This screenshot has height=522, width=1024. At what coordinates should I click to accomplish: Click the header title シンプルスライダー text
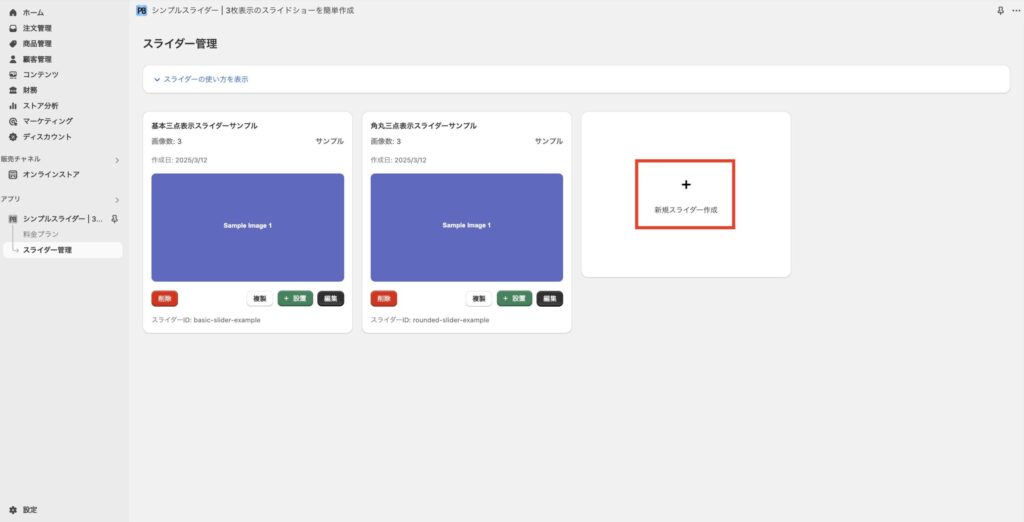[x=252, y=10]
